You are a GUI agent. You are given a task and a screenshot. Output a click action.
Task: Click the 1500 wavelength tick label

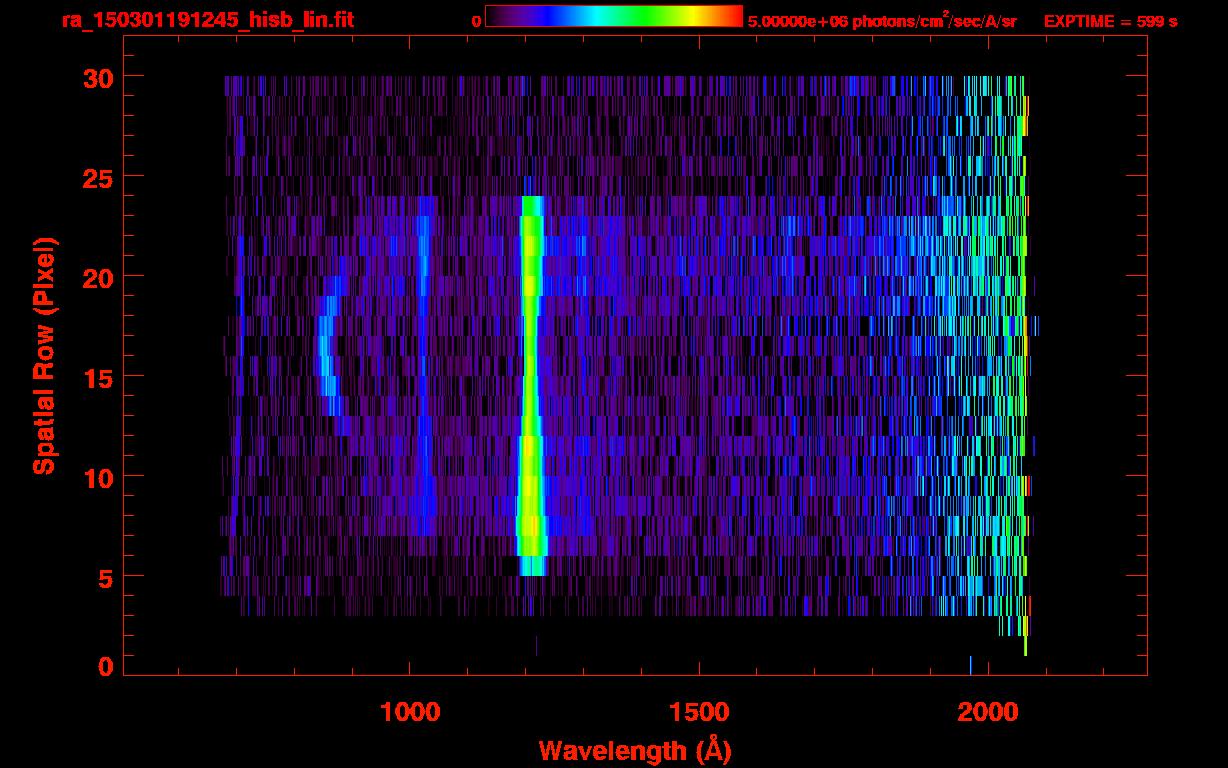click(699, 712)
